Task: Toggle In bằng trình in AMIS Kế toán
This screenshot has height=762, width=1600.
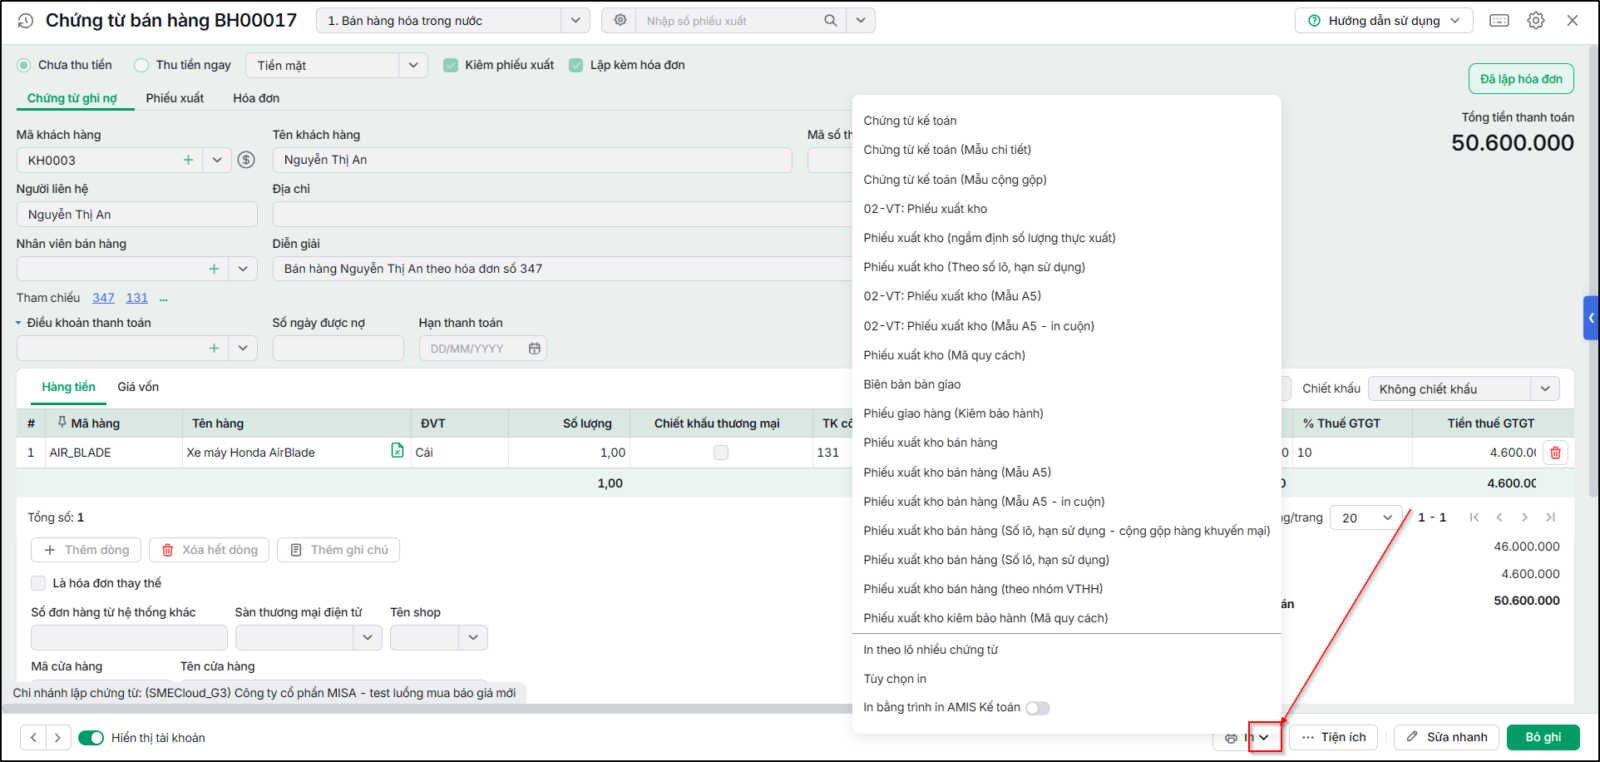Action: point(1038,708)
